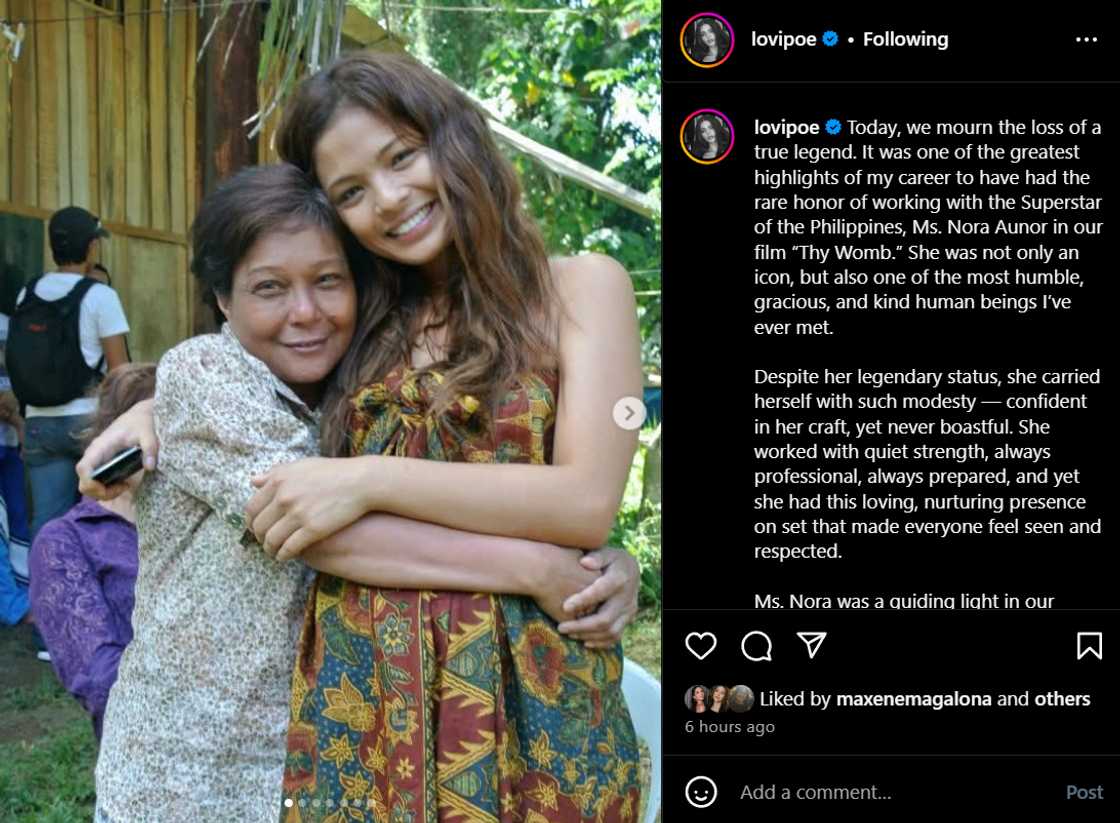Select the second carousel dot indicator
This screenshot has height=823, width=1120.
302,802
